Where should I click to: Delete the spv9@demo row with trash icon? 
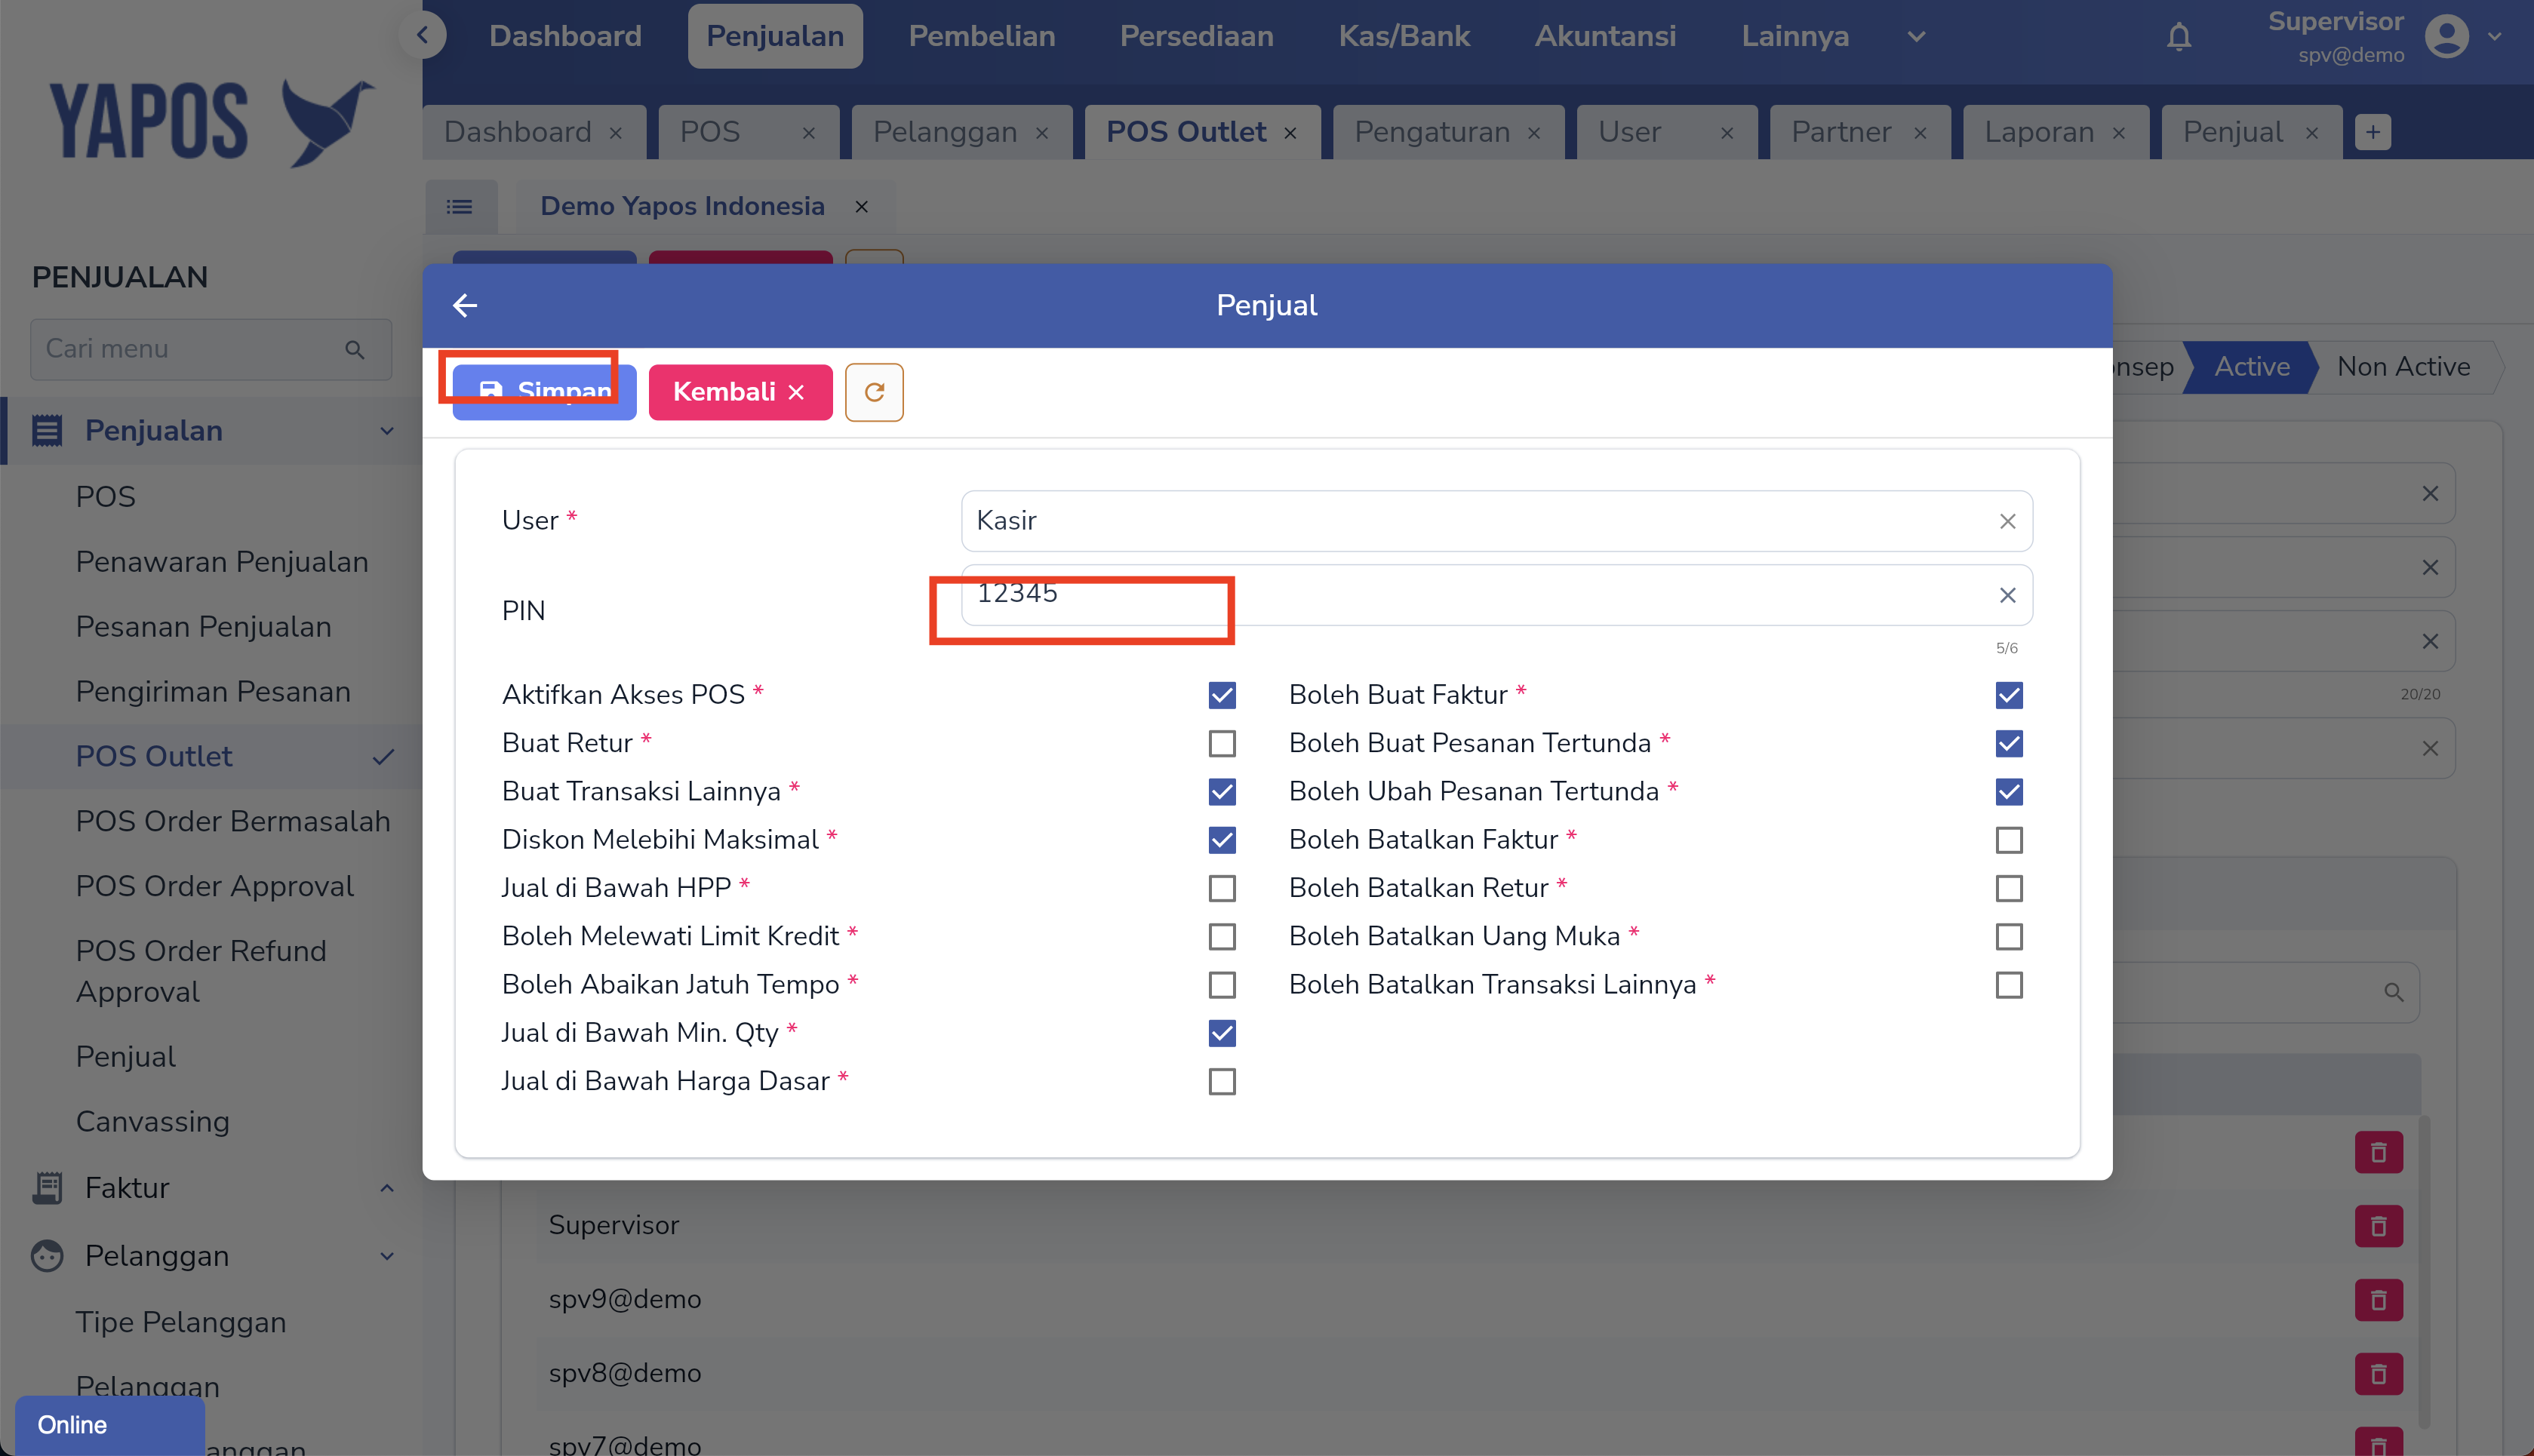coord(2379,1300)
